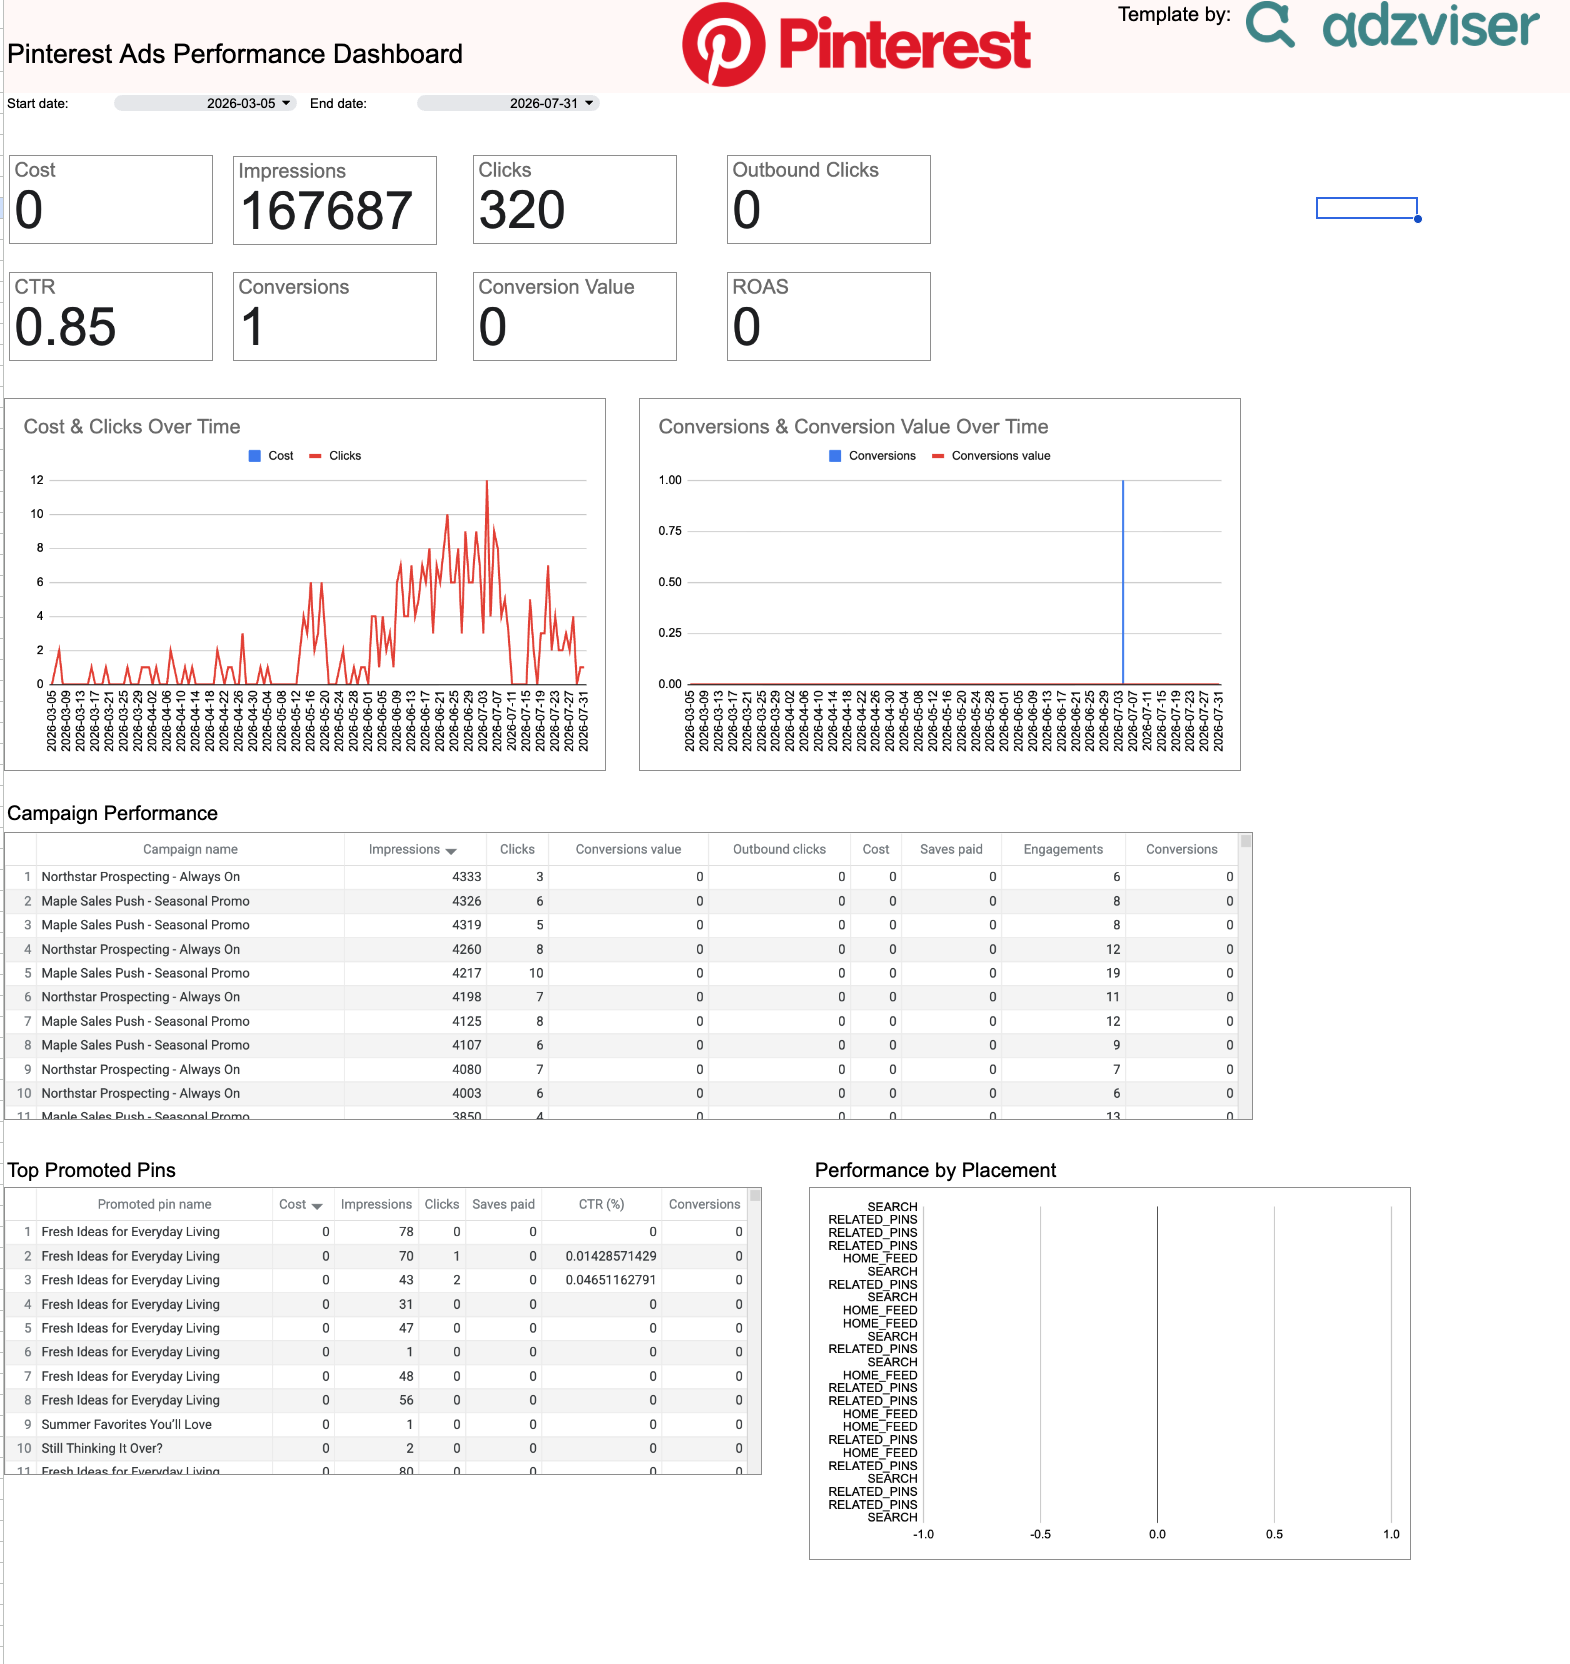Click the Pinterest Ads Performance Dashboard title
1570x1664 pixels.
pos(235,54)
